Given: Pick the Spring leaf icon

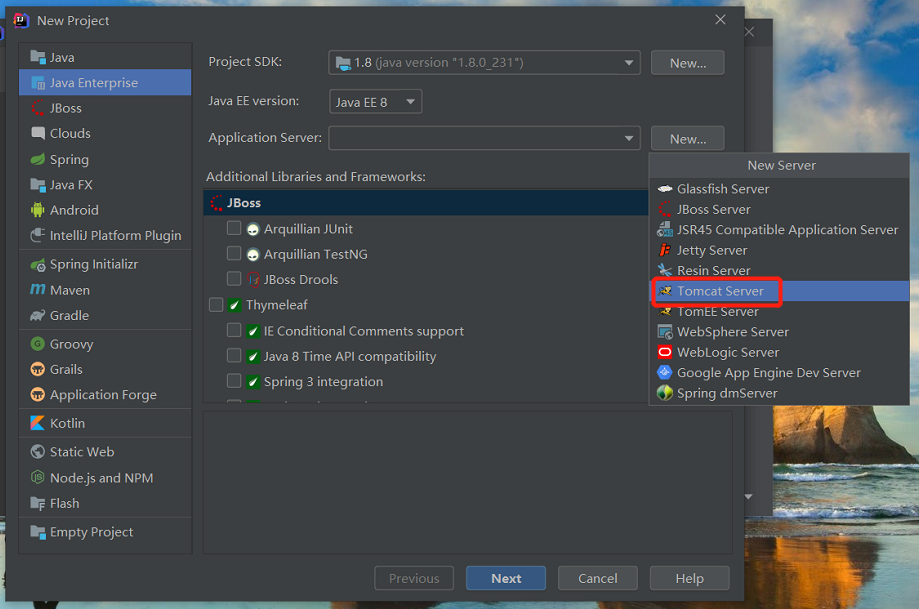Looking at the screenshot, I should (38, 159).
